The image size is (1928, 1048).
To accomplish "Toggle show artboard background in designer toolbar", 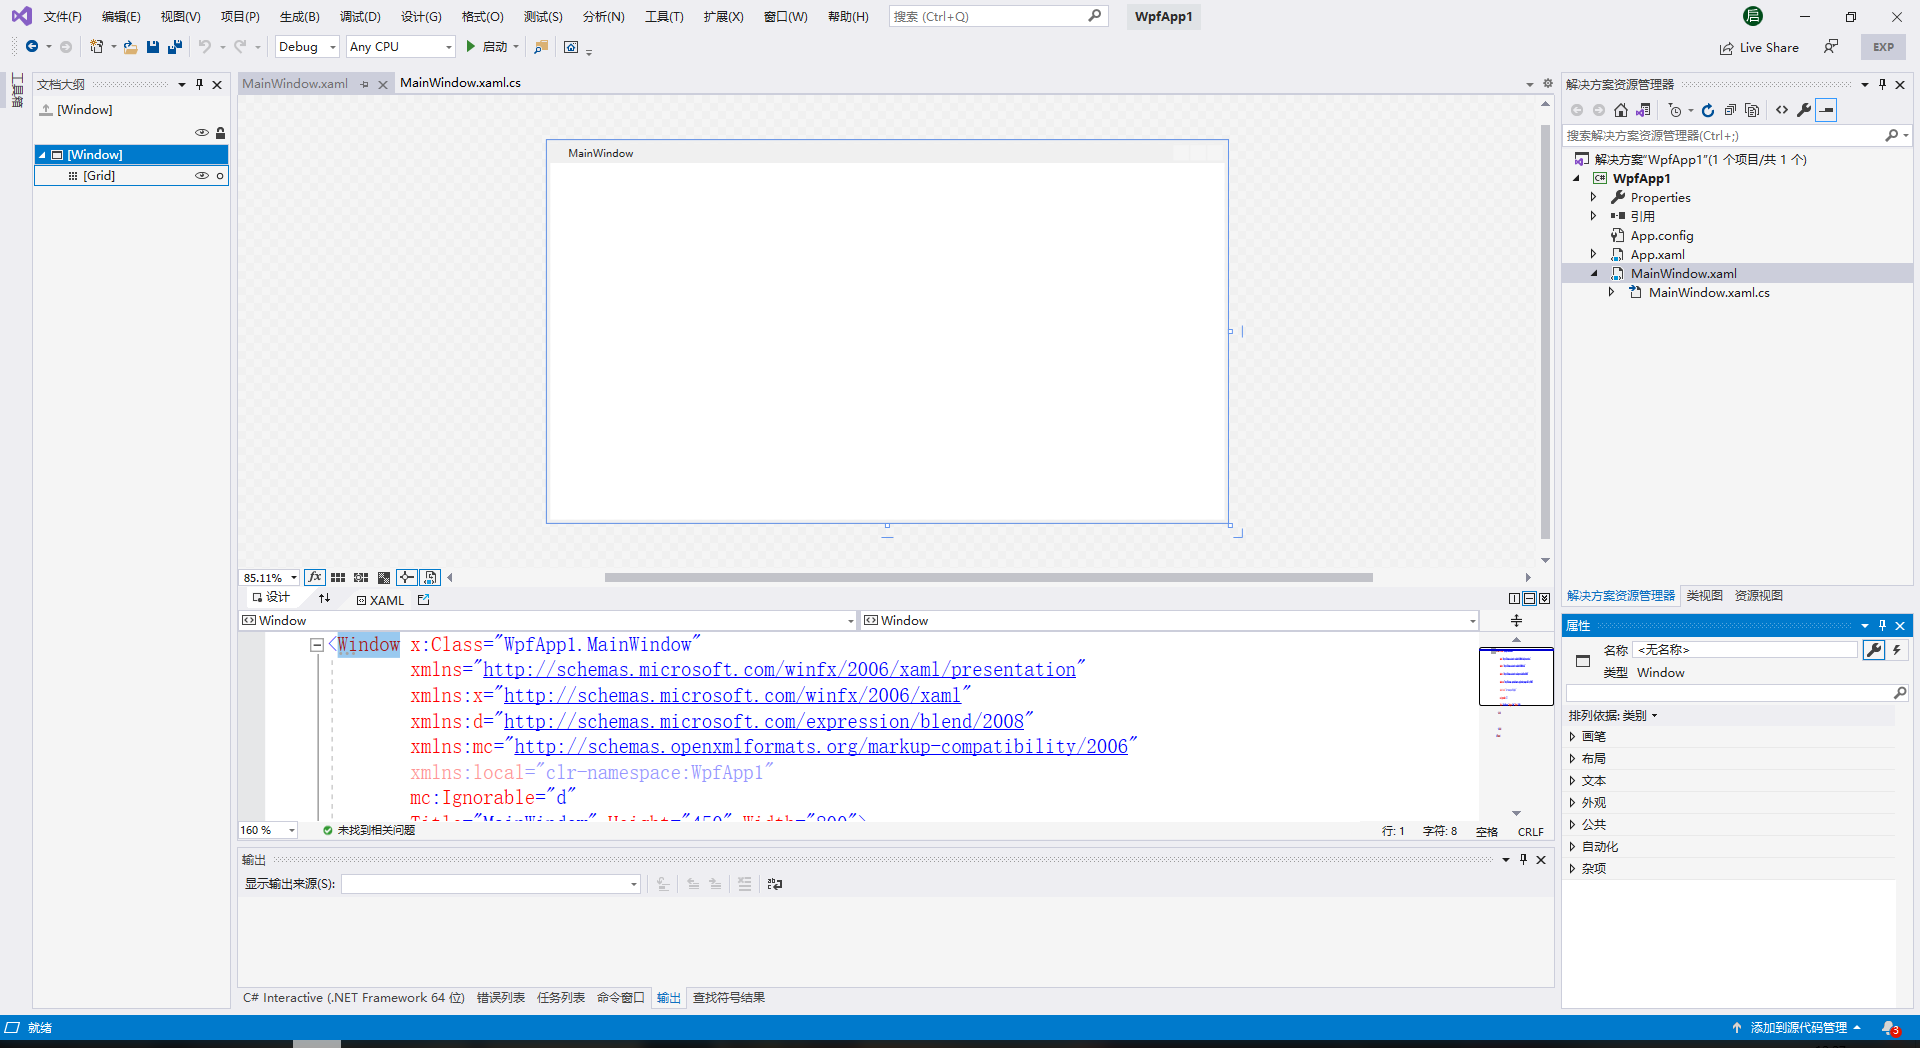I will pos(384,577).
